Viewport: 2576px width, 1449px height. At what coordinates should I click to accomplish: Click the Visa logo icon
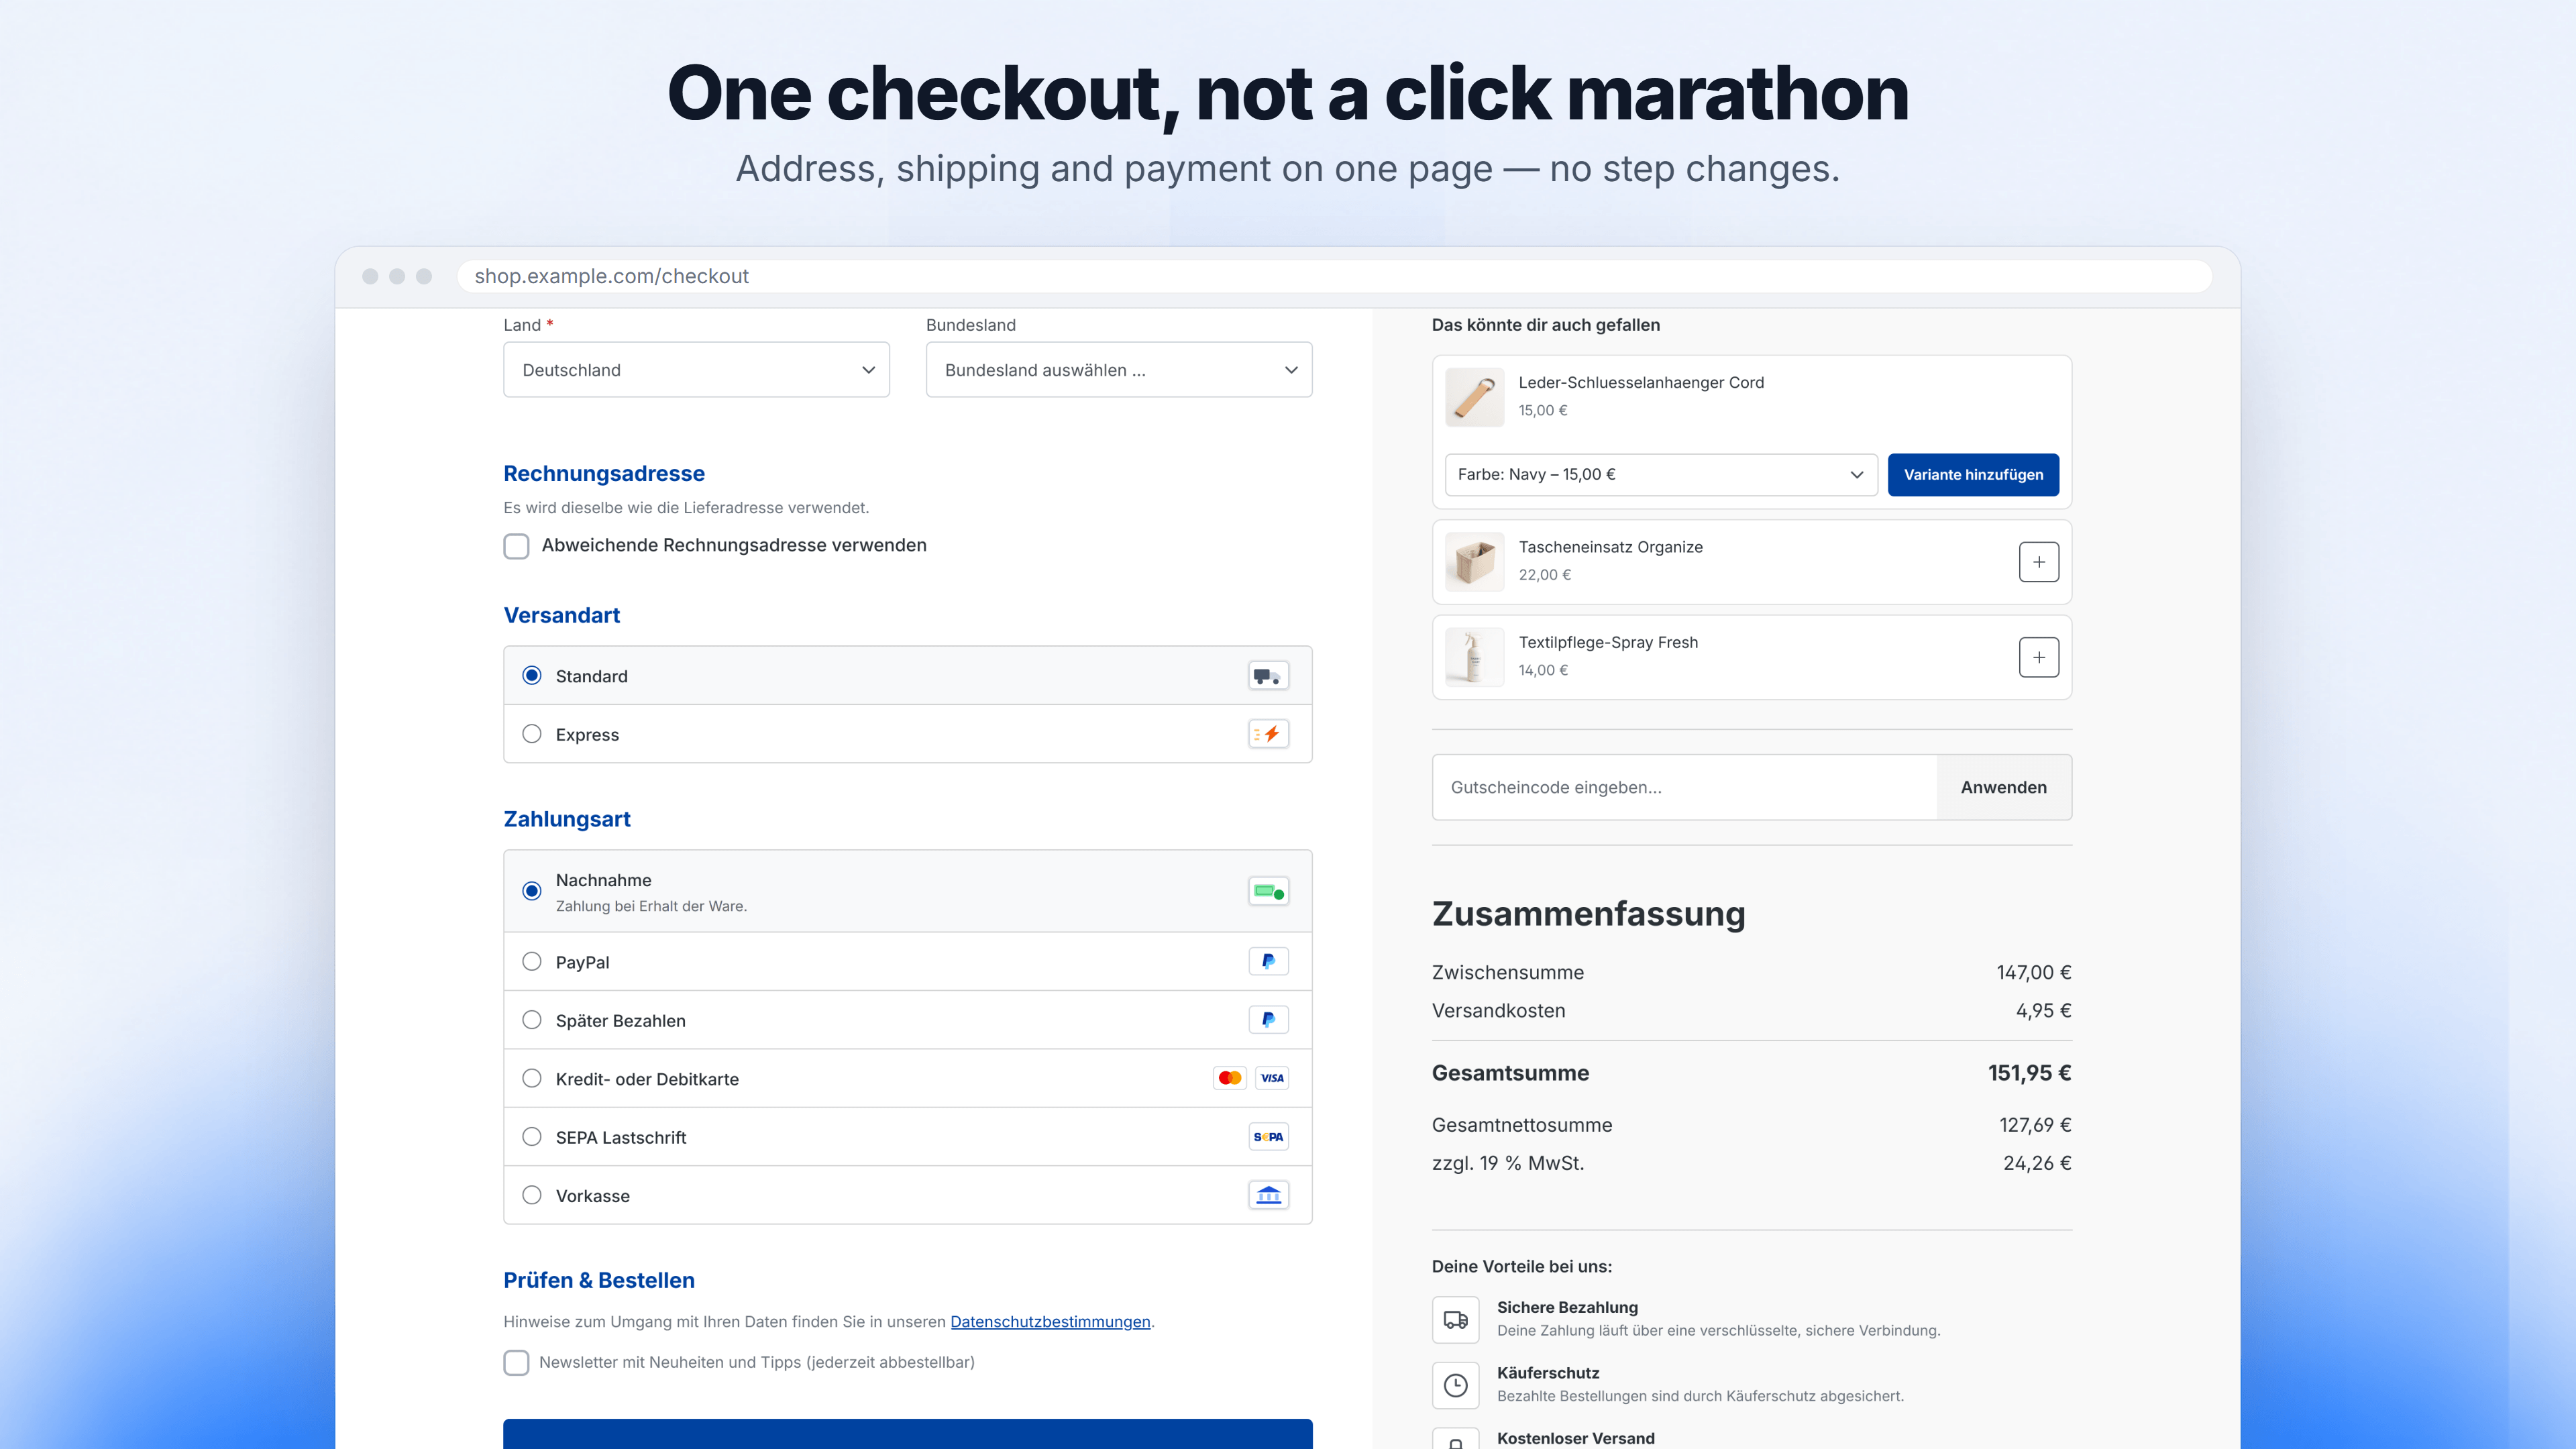1272,1078
